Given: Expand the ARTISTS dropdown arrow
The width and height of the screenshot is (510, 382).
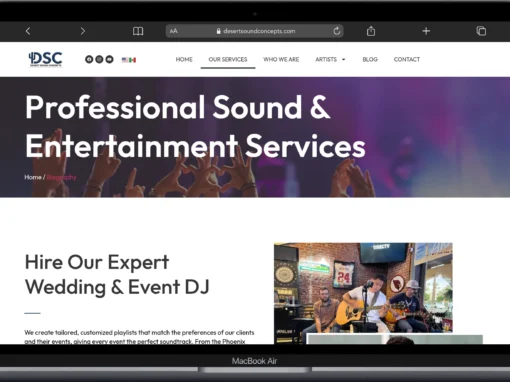Looking at the screenshot, I should (x=343, y=59).
